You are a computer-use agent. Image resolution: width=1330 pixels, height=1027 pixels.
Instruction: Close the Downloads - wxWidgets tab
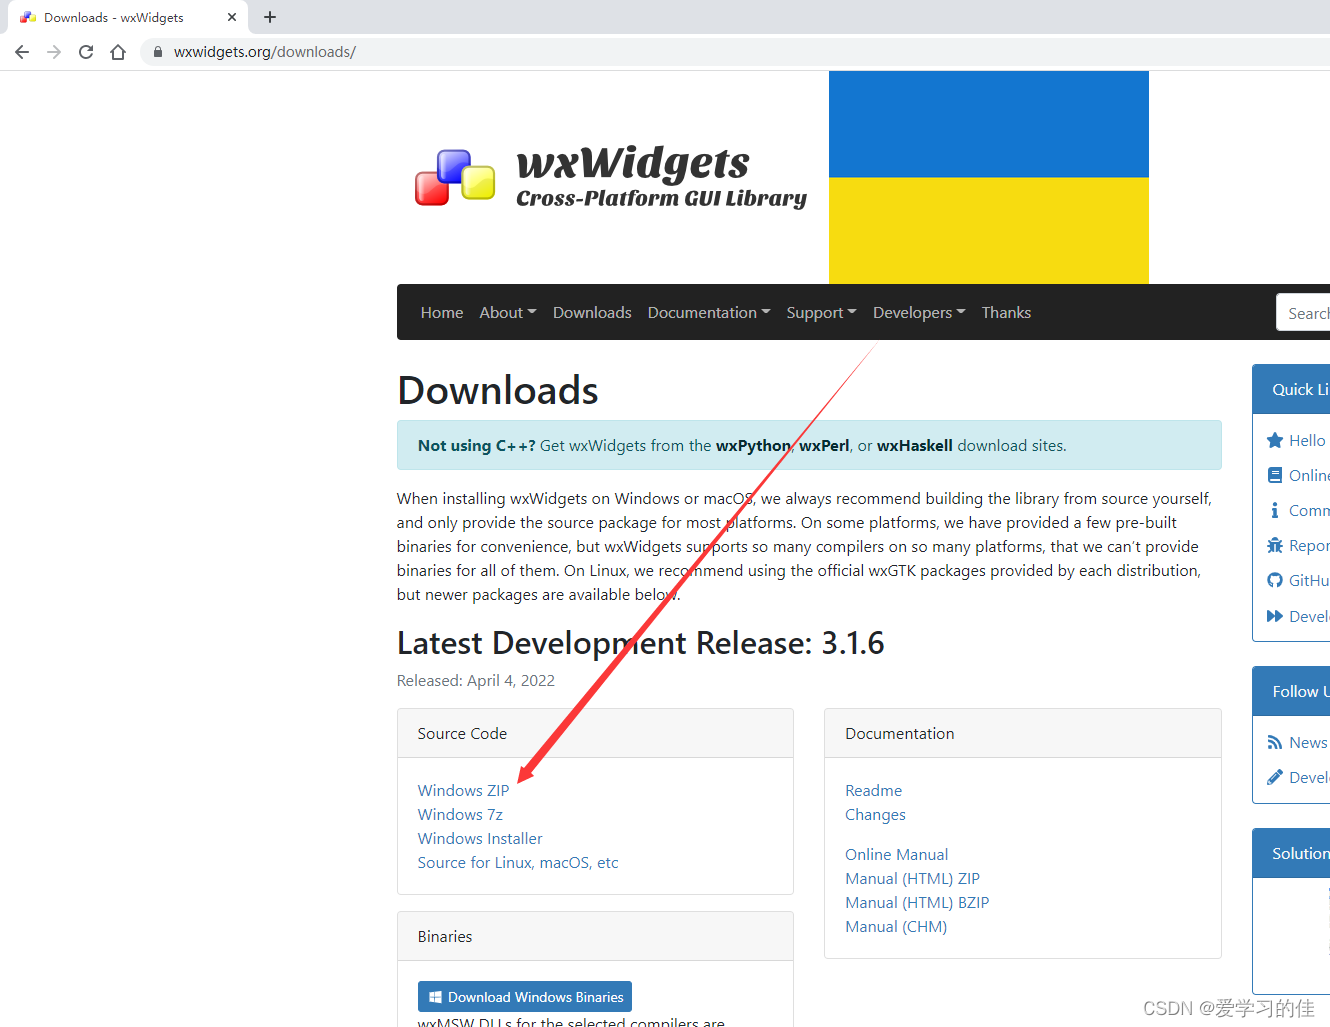(232, 17)
